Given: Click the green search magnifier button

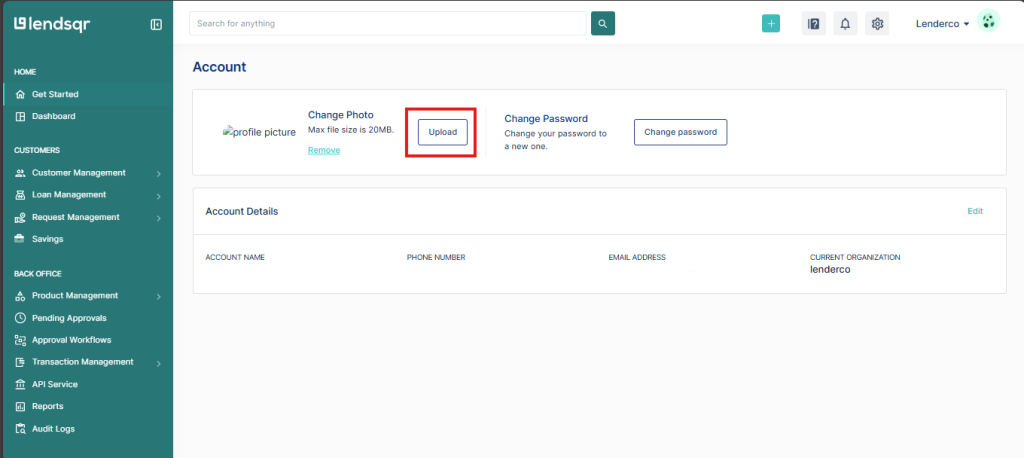Looking at the screenshot, I should 603,23.
